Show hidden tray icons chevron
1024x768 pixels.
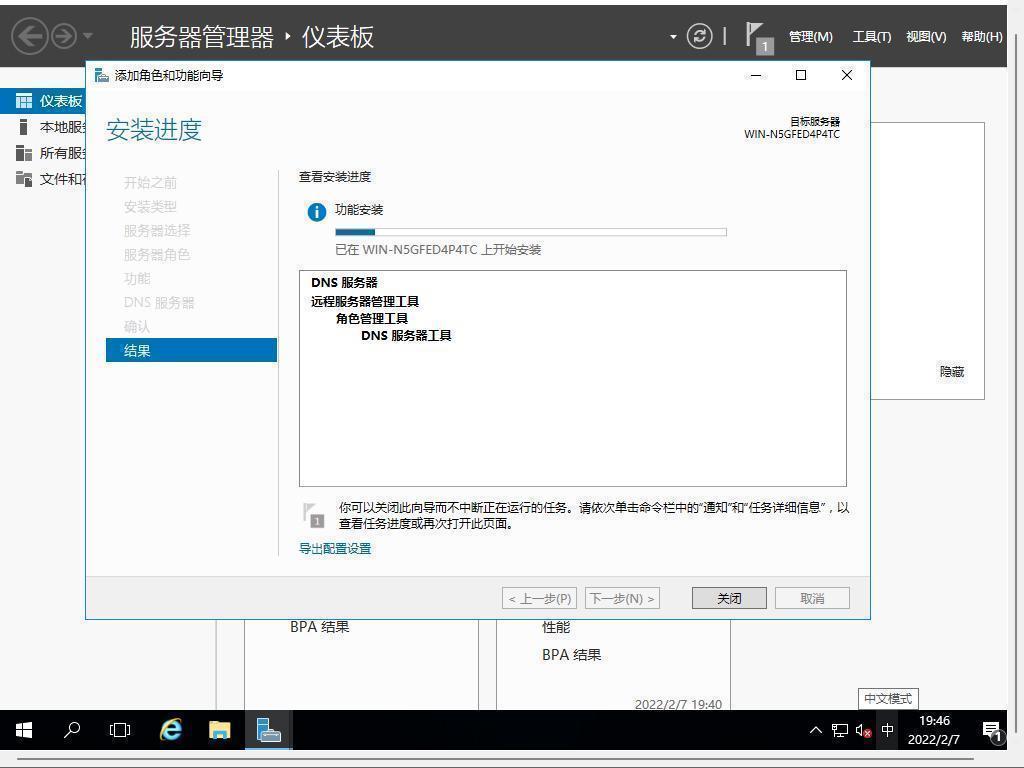click(816, 730)
